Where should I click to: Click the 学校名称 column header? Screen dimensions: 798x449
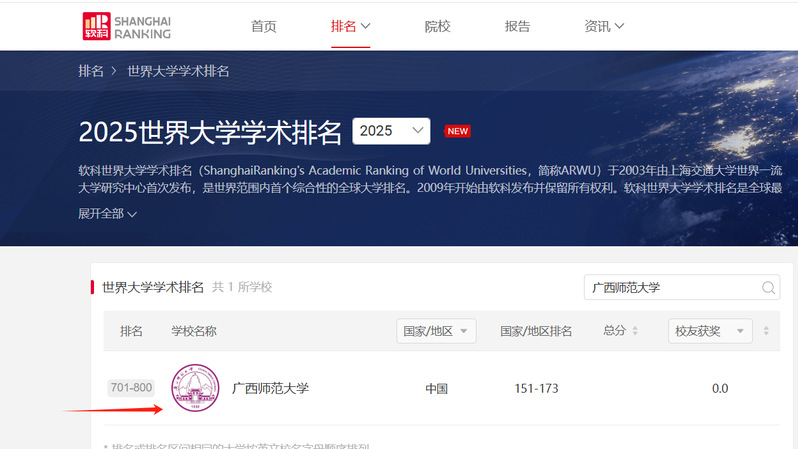coord(194,331)
